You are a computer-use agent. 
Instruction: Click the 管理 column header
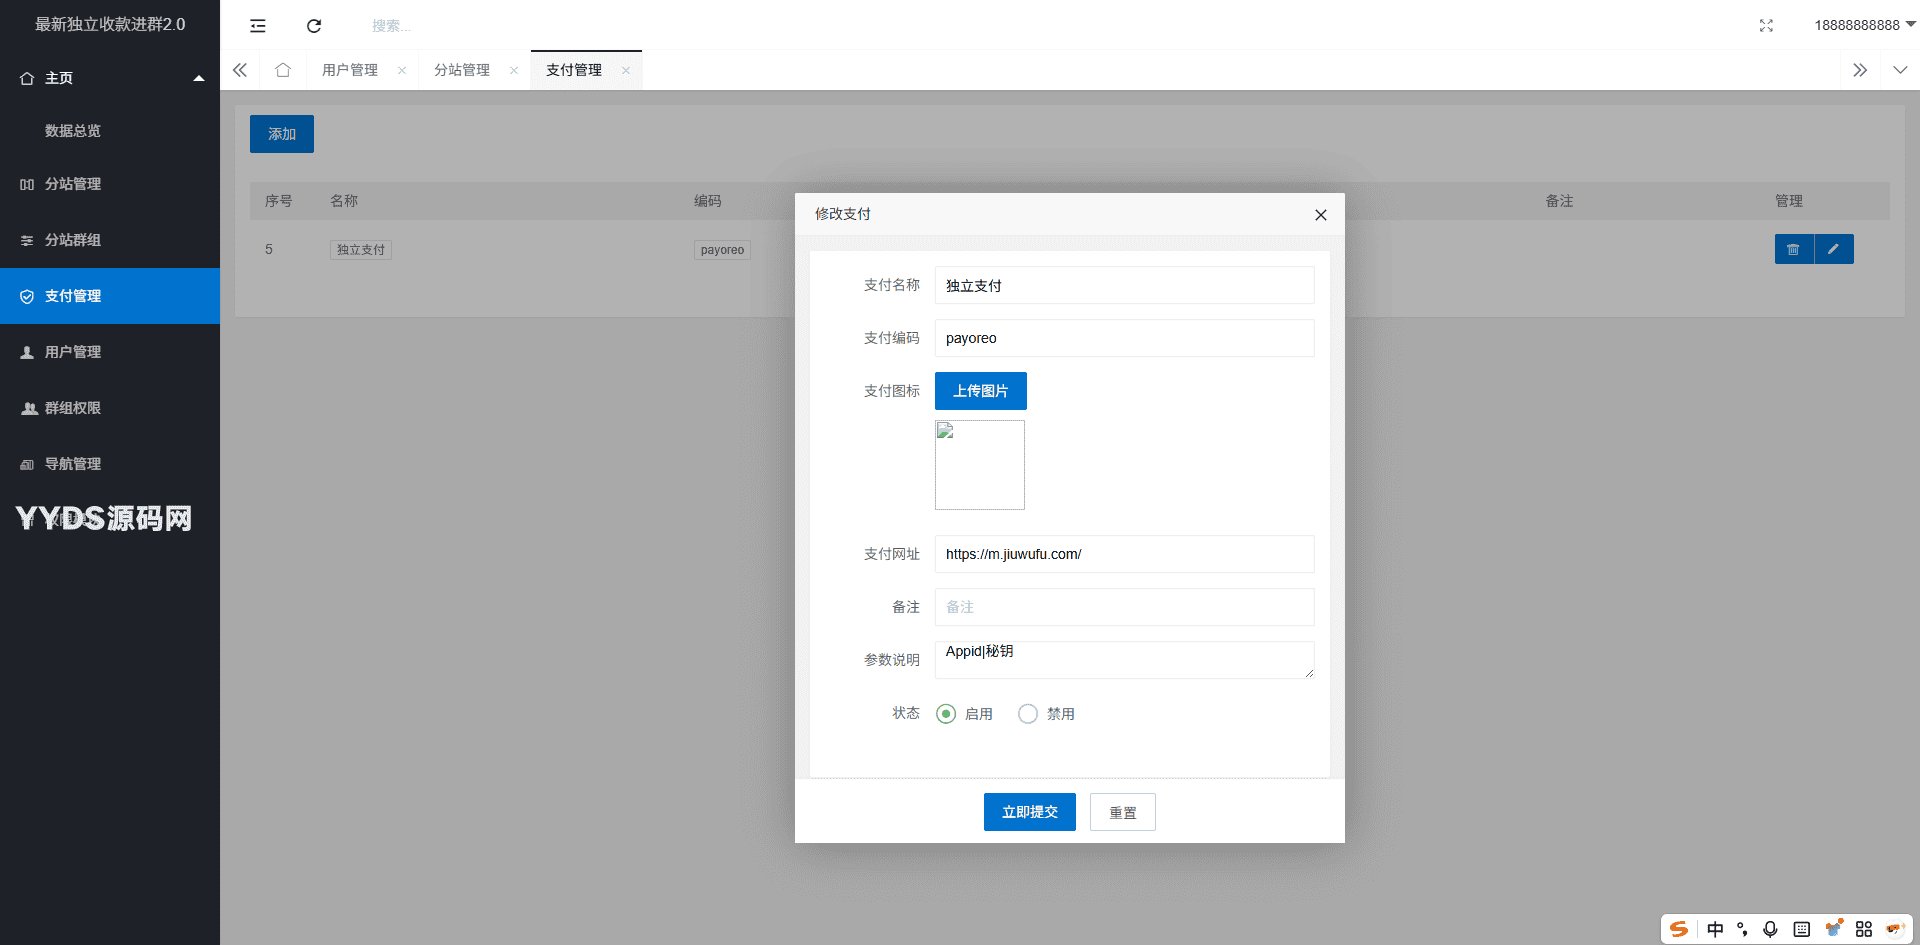1789,201
